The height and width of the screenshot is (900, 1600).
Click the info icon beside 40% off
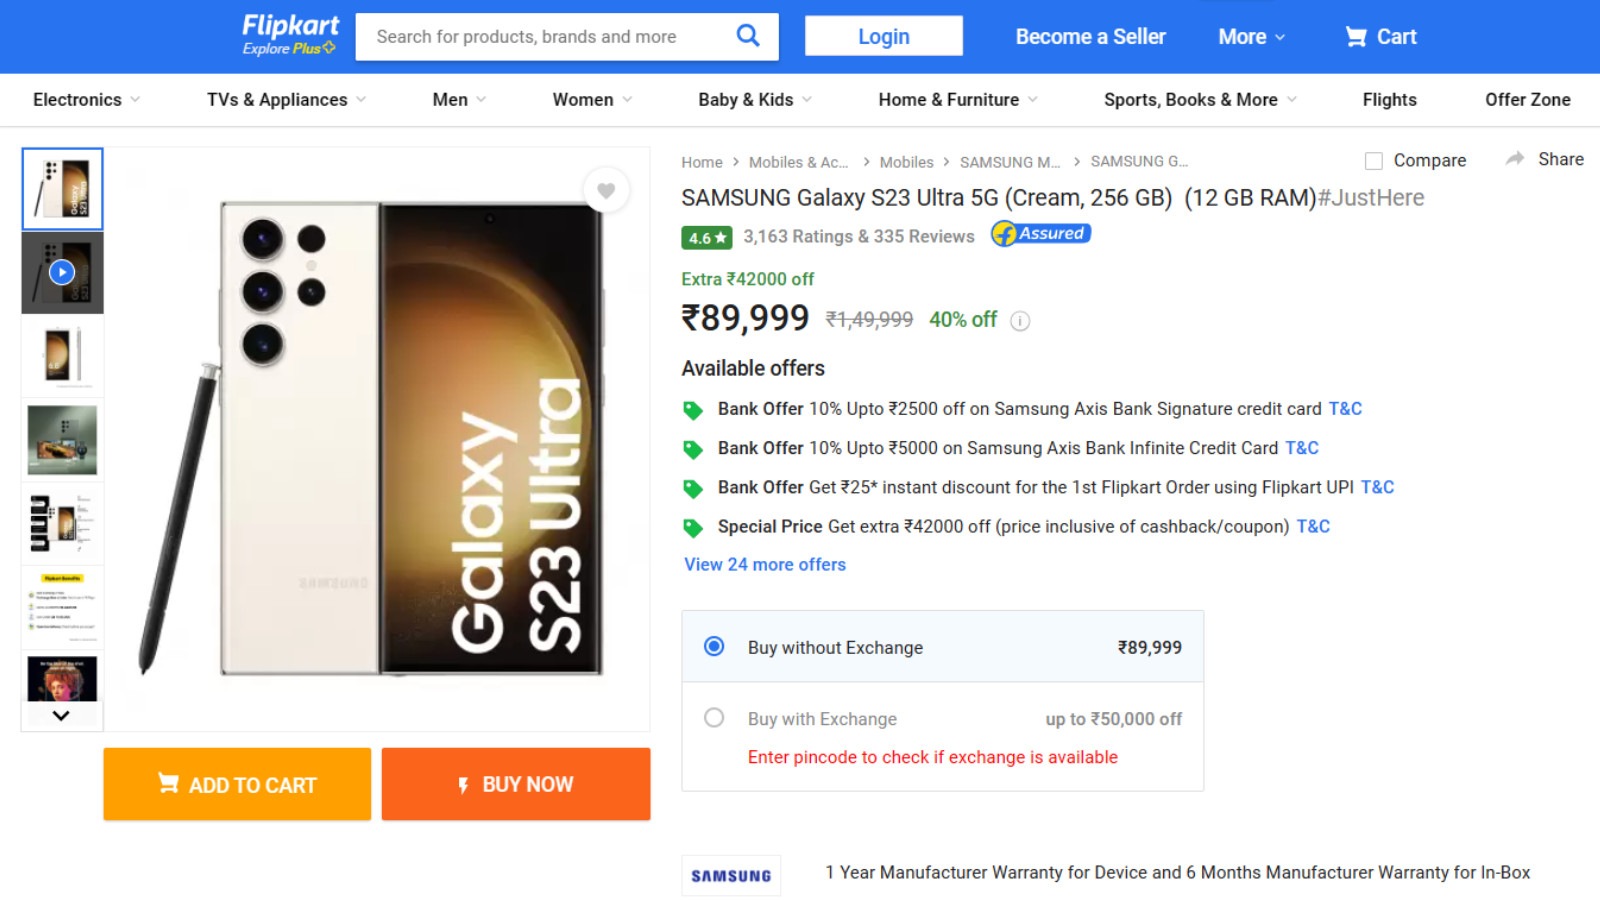pos(1019,321)
